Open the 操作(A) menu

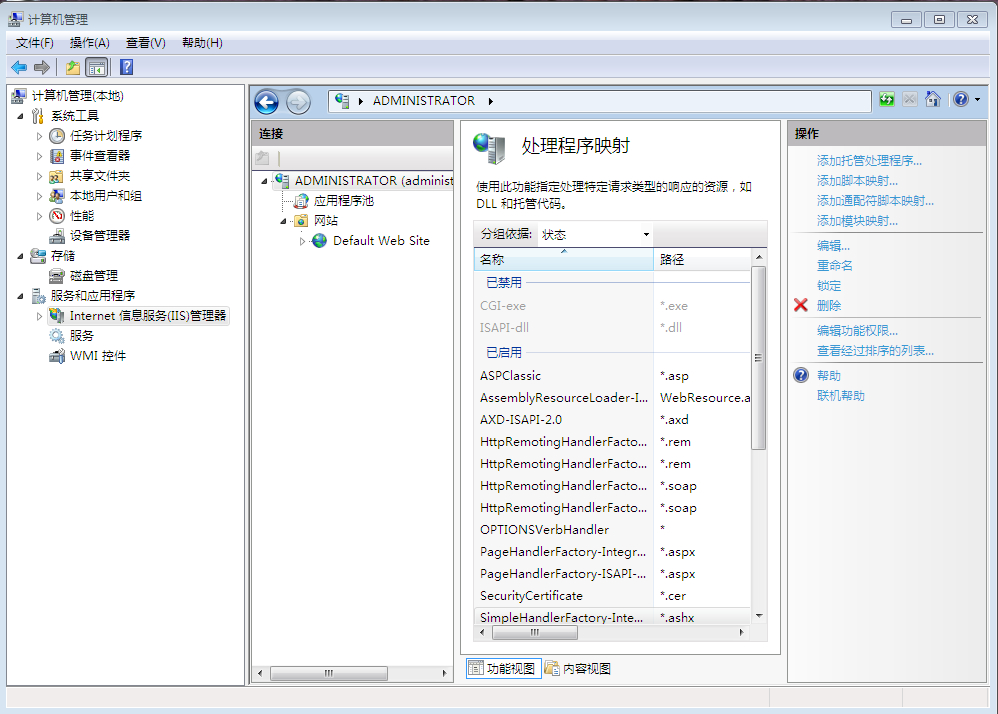(x=90, y=43)
